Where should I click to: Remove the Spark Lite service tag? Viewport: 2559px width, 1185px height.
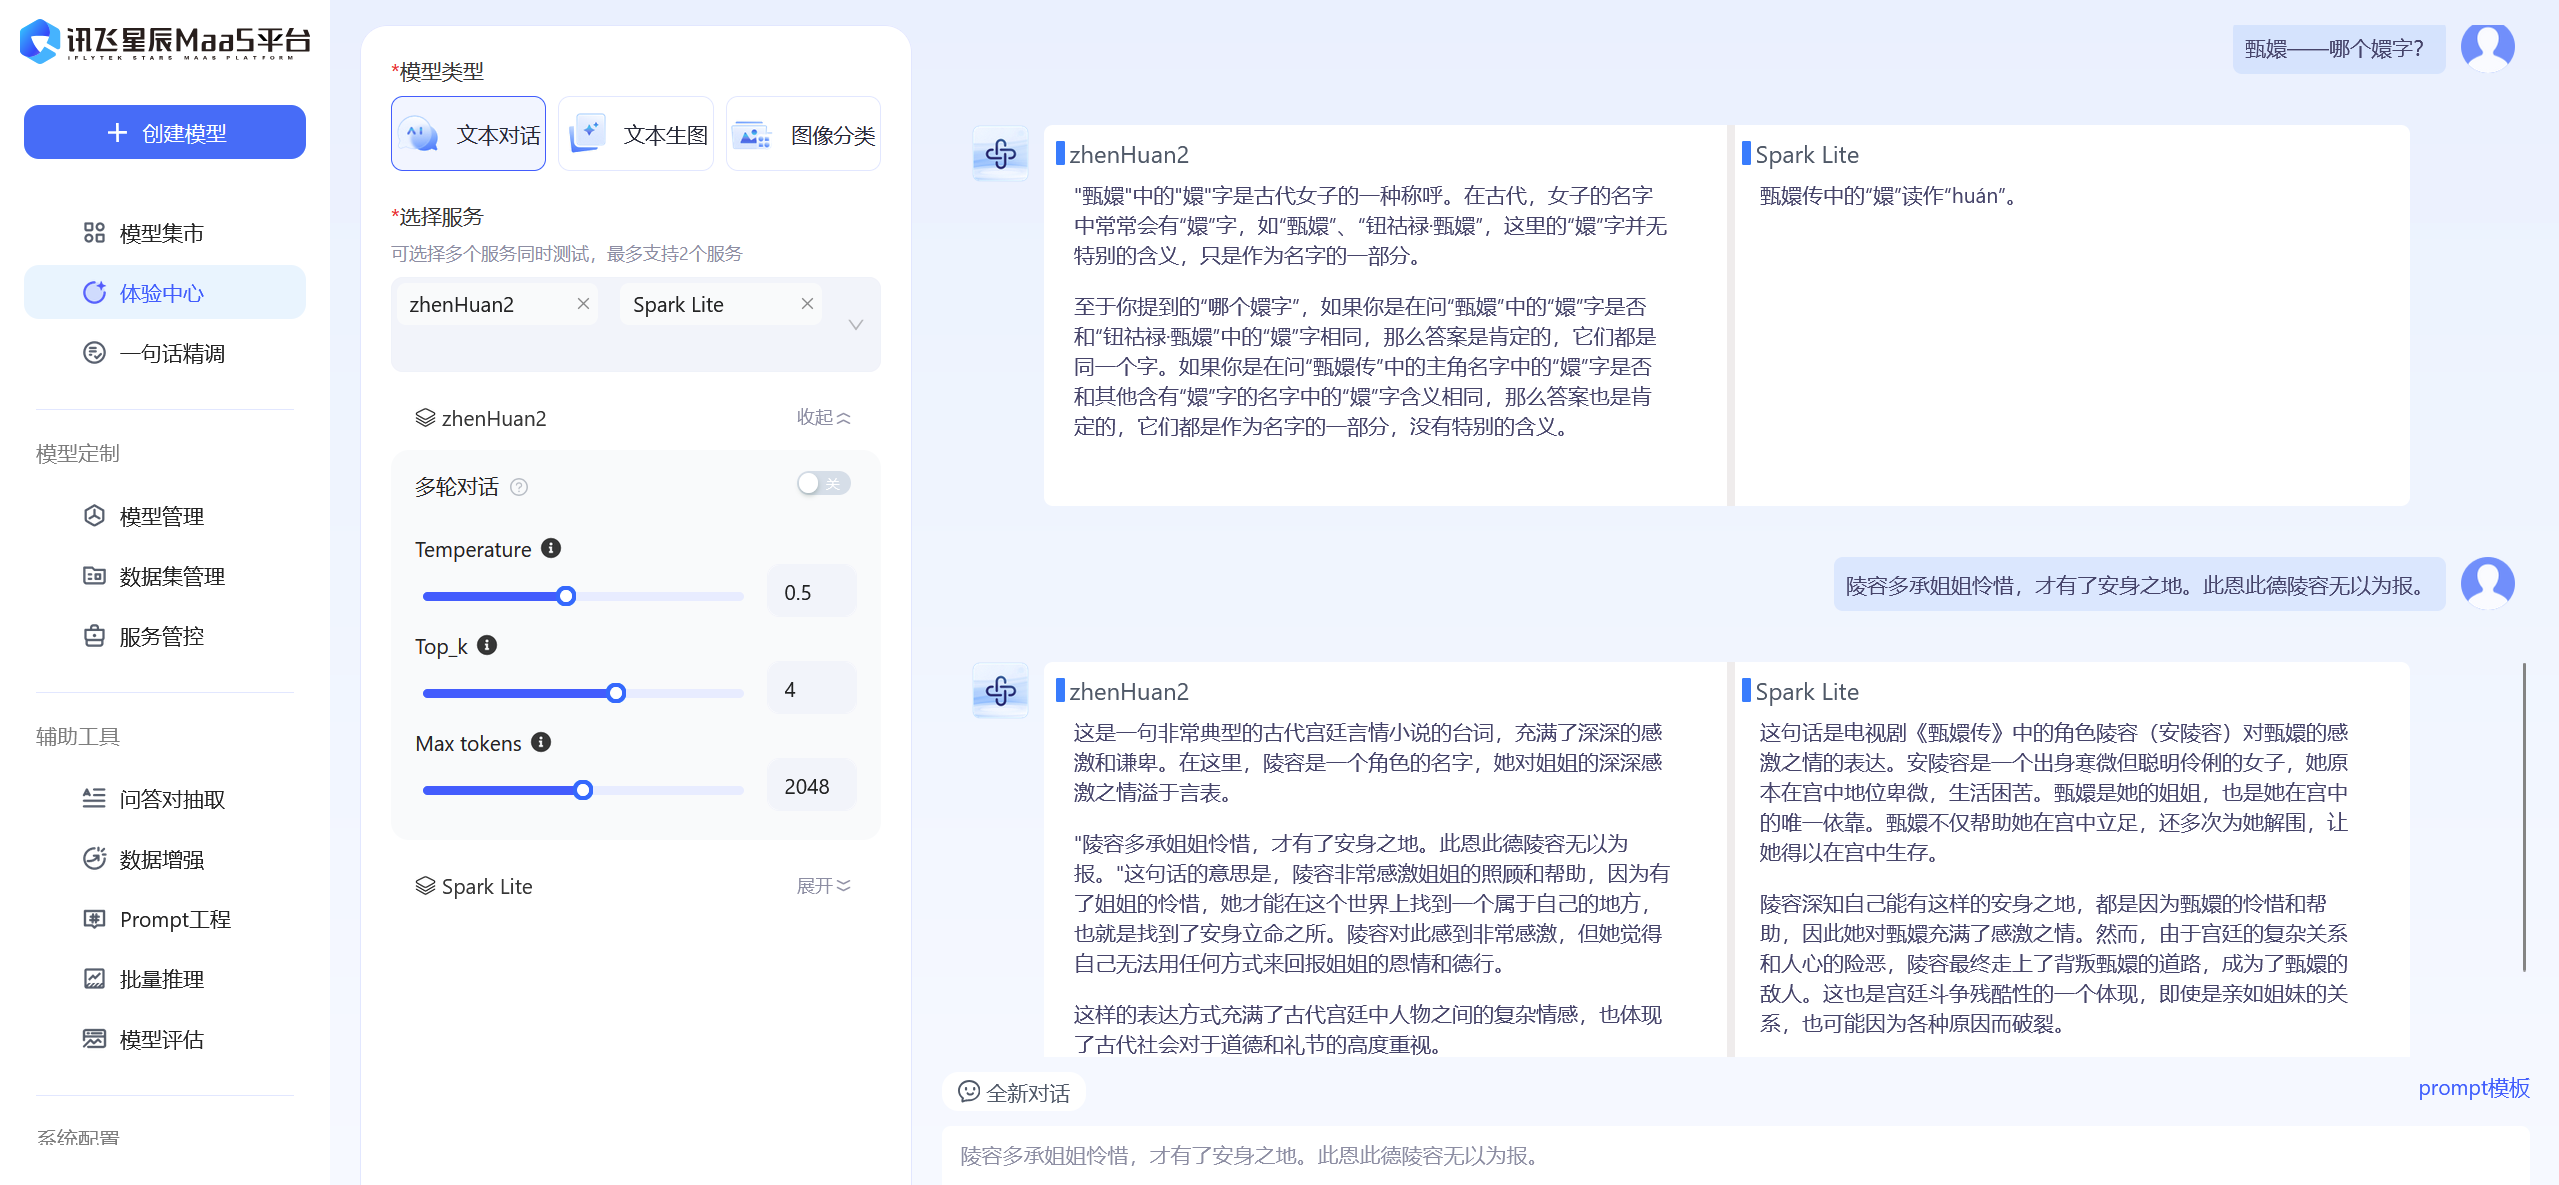(x=807, y=304)
